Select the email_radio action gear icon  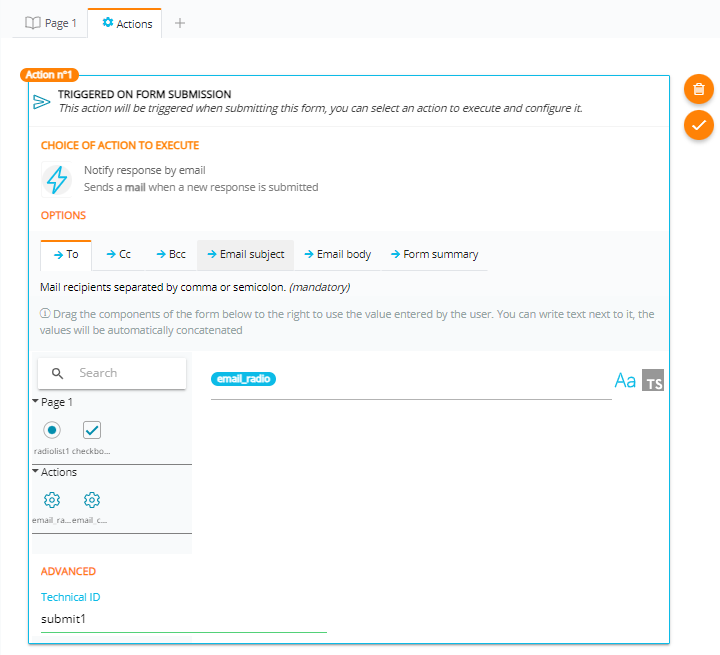(52, 500)
